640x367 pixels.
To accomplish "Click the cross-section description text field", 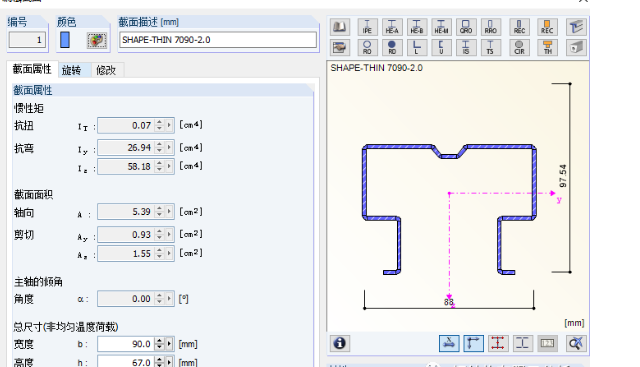I will tap(218, 40).
